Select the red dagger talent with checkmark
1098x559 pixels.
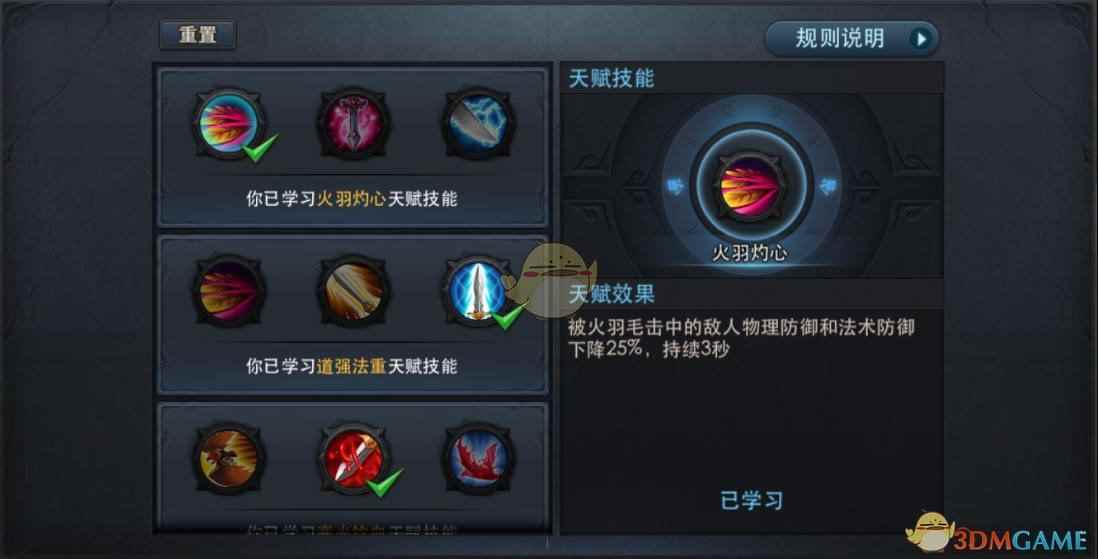(x=353, y=458)
